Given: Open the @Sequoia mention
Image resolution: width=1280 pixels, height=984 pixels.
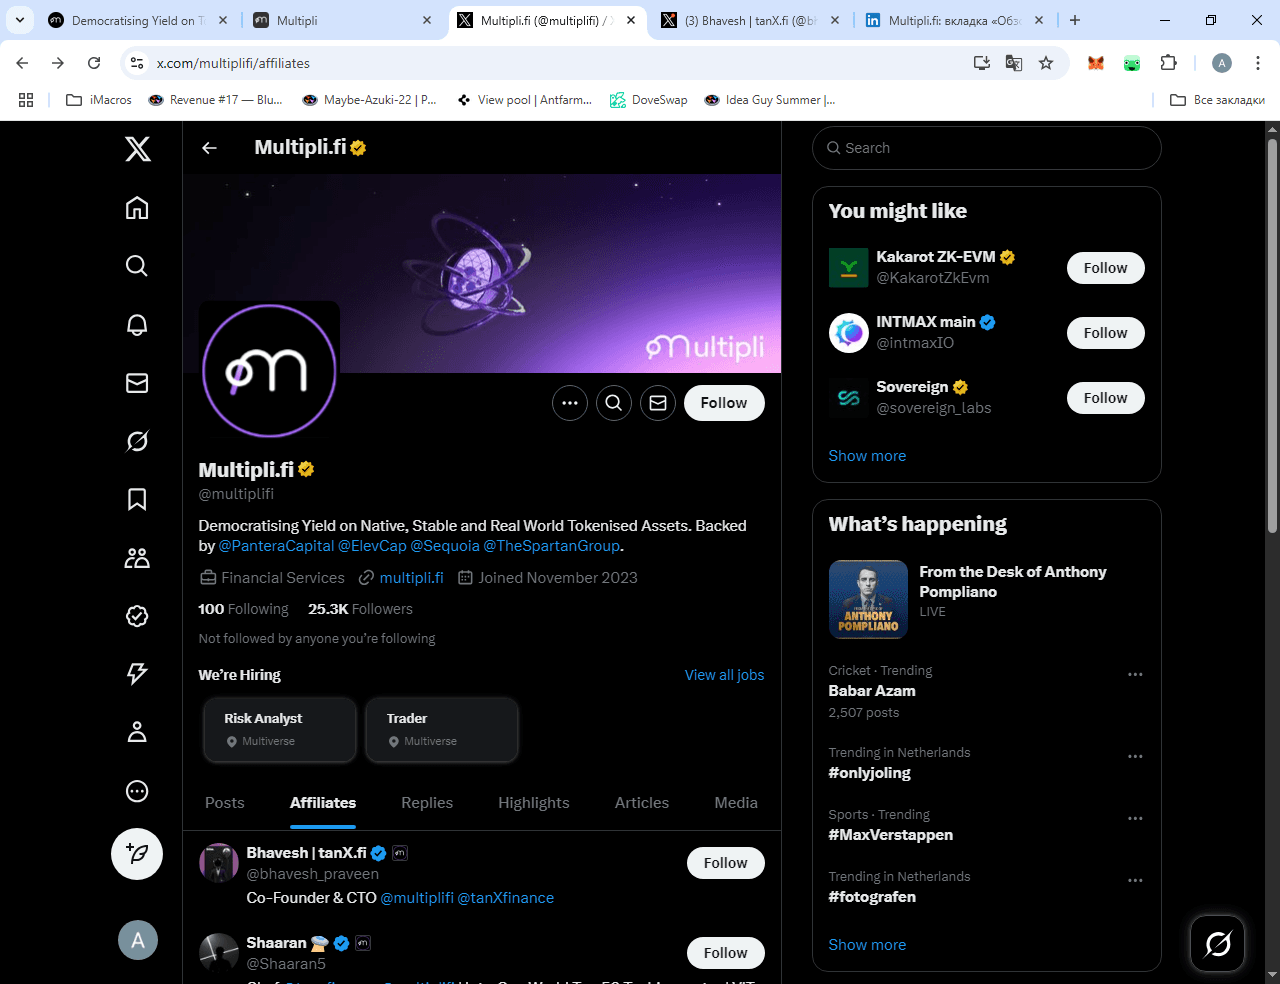Looking at the screenshot, I should pos(445,546).
